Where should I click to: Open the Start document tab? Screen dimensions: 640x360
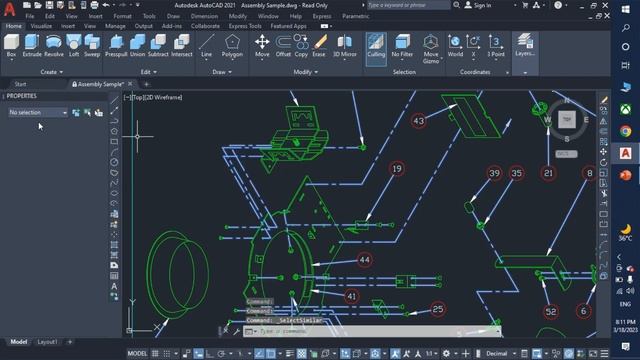click(x=20, y=84)
